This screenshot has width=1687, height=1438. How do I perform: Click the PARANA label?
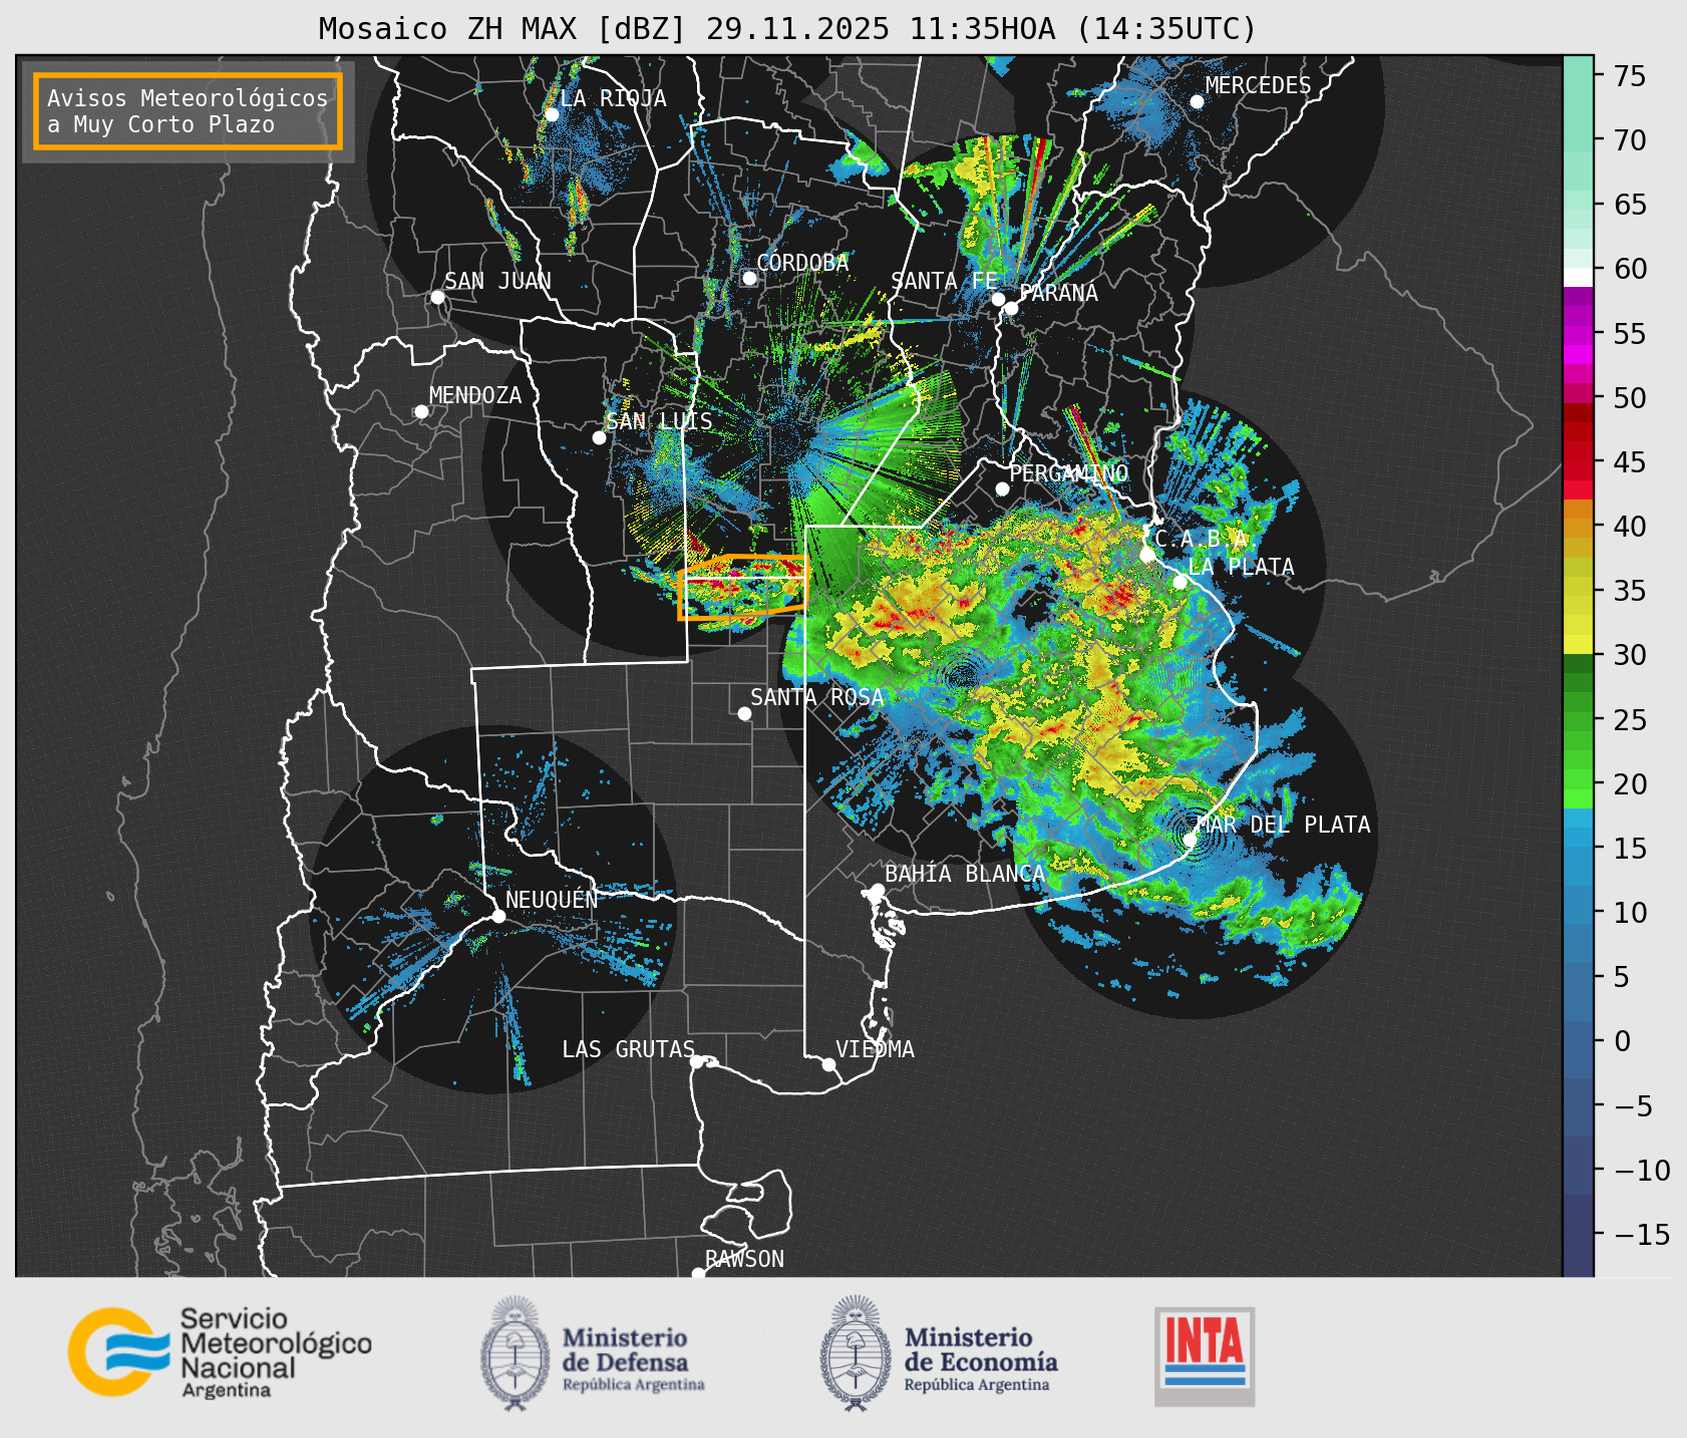(1058, 293)
